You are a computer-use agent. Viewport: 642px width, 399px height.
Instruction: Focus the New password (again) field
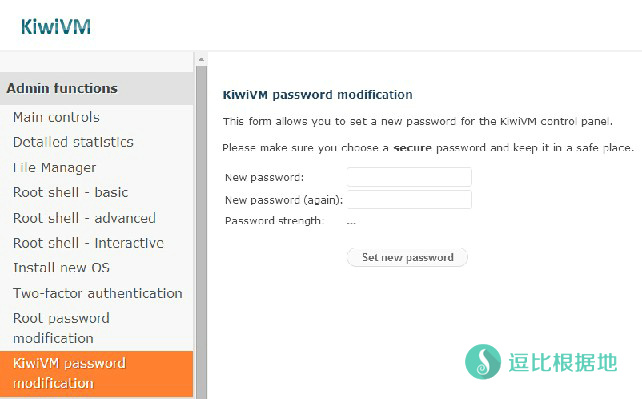[x=409, y=200]
